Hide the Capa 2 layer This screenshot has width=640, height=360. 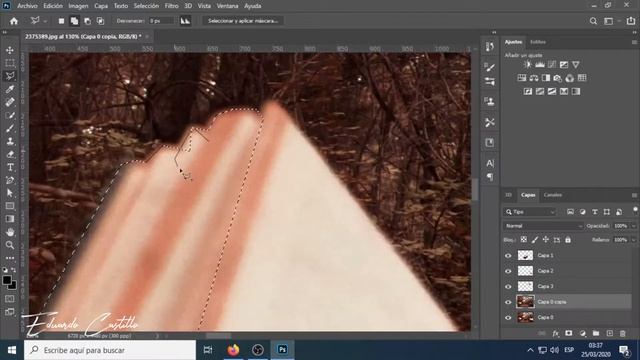click(508, 271)
